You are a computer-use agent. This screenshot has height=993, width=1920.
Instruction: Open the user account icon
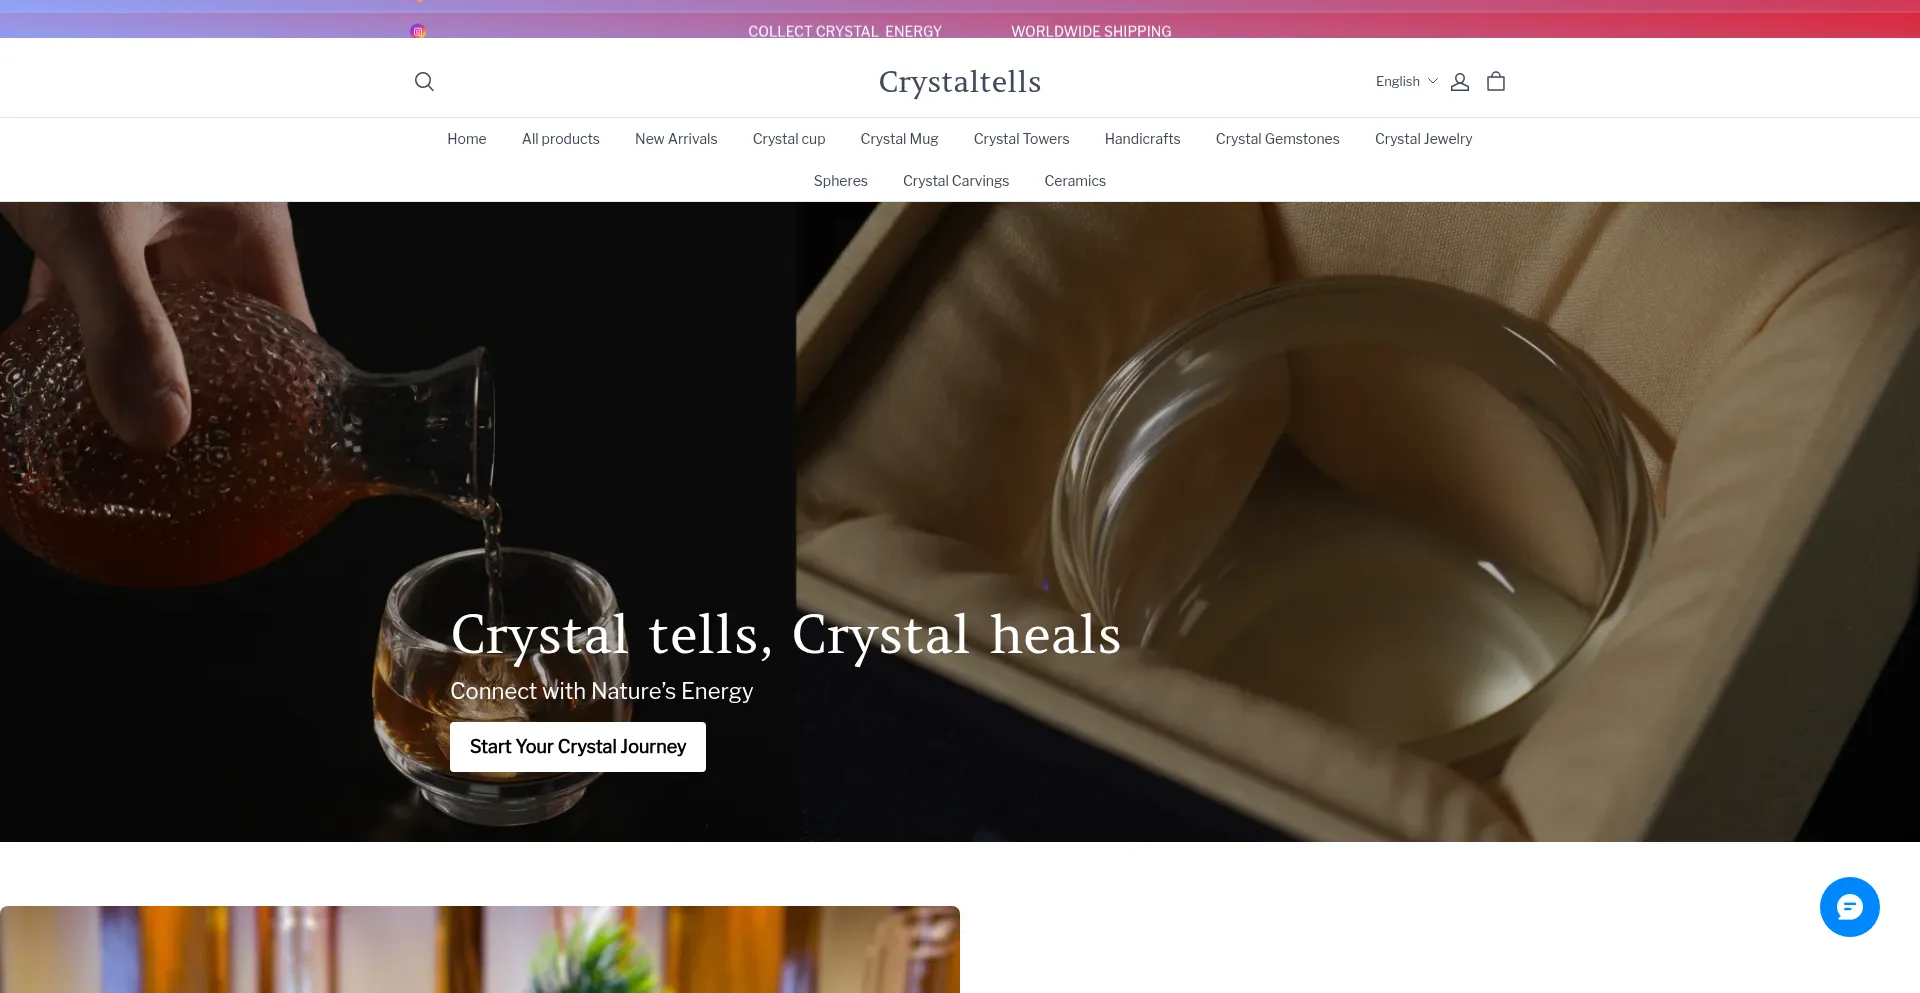pyautogui.click(x=1460, y=82)
